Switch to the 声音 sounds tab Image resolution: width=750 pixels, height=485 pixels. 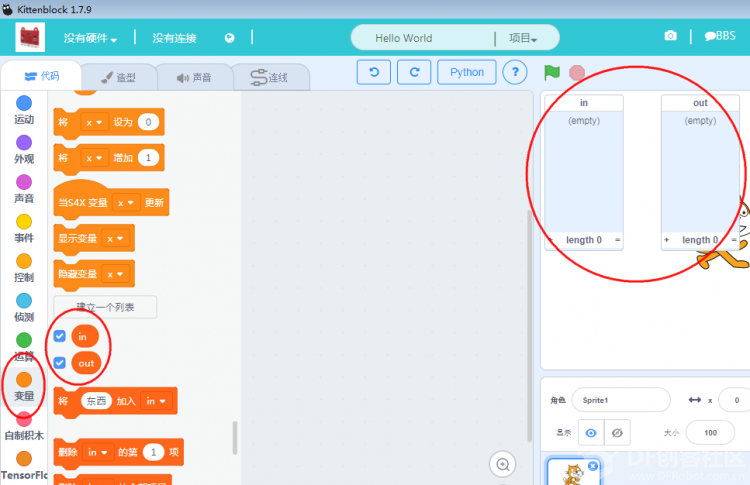coord(194,77)
